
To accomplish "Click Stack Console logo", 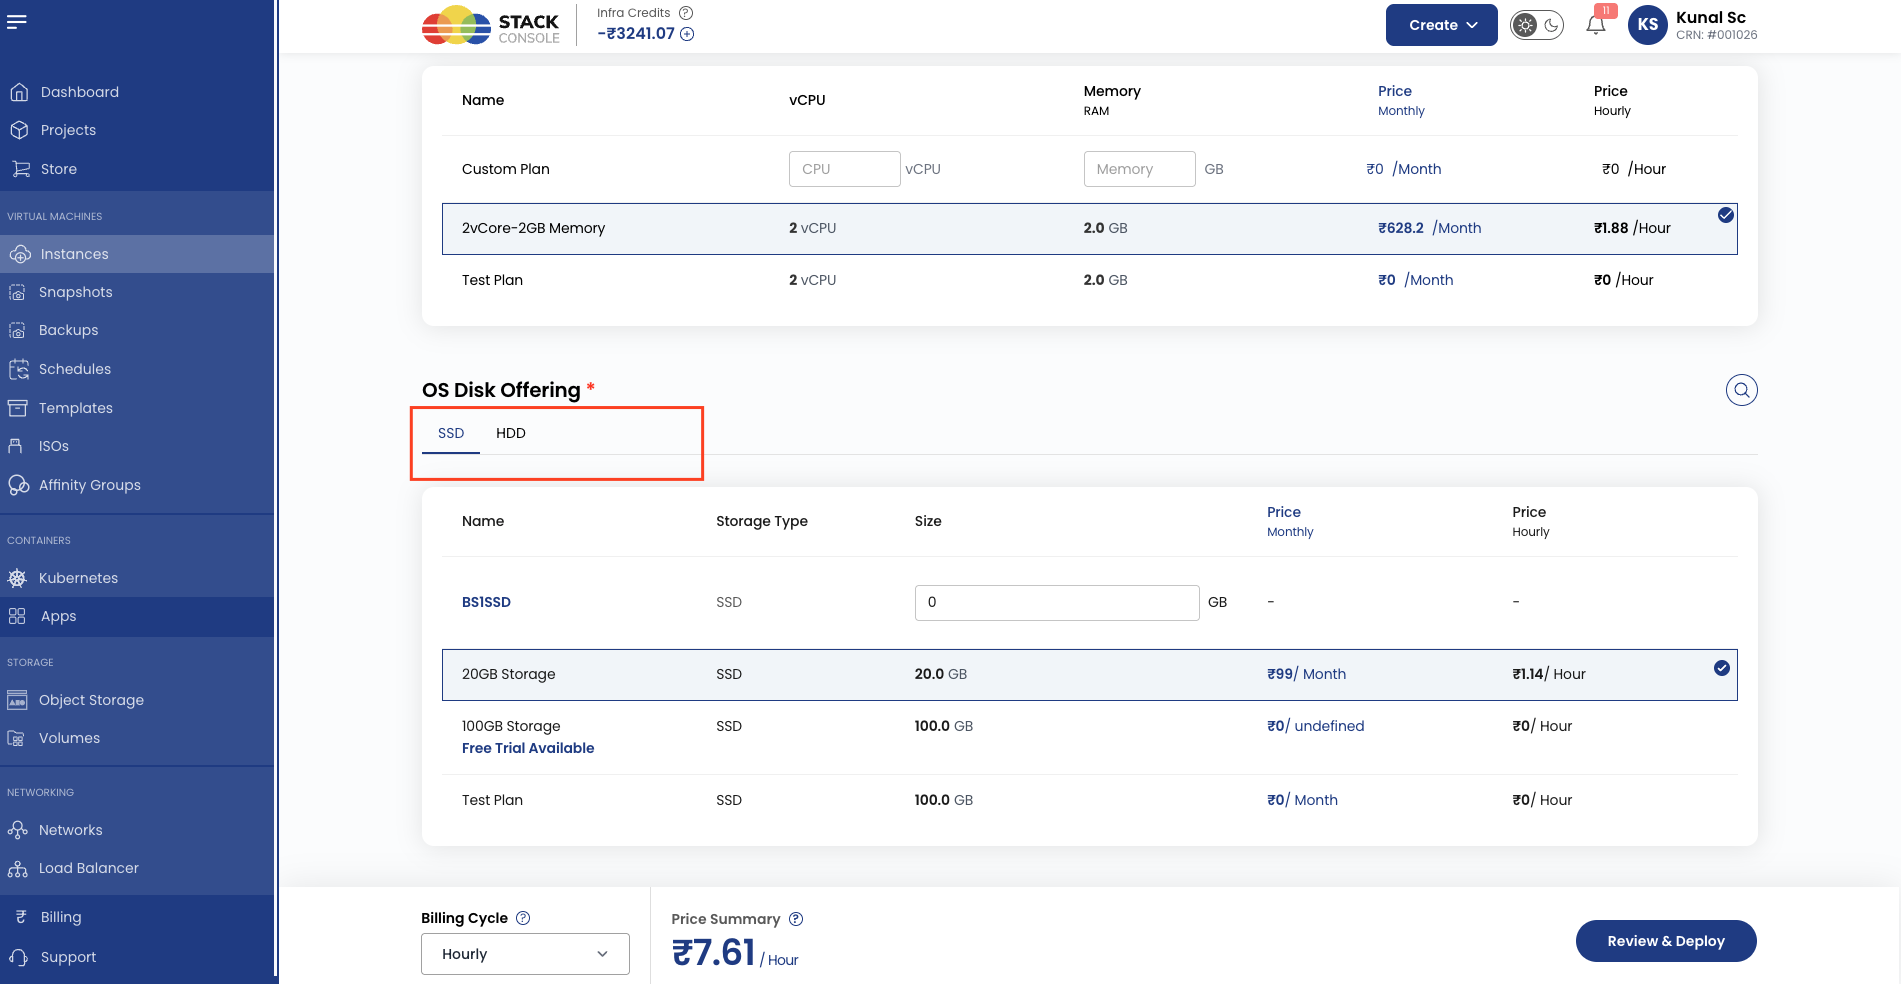I will pos(491,25).
